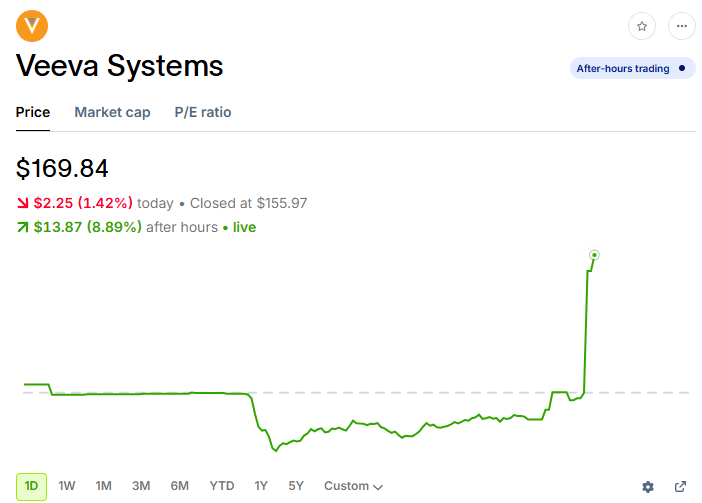Open the three-dot more options menu
Screen dimensions: 702x503
tap(681, 26)
